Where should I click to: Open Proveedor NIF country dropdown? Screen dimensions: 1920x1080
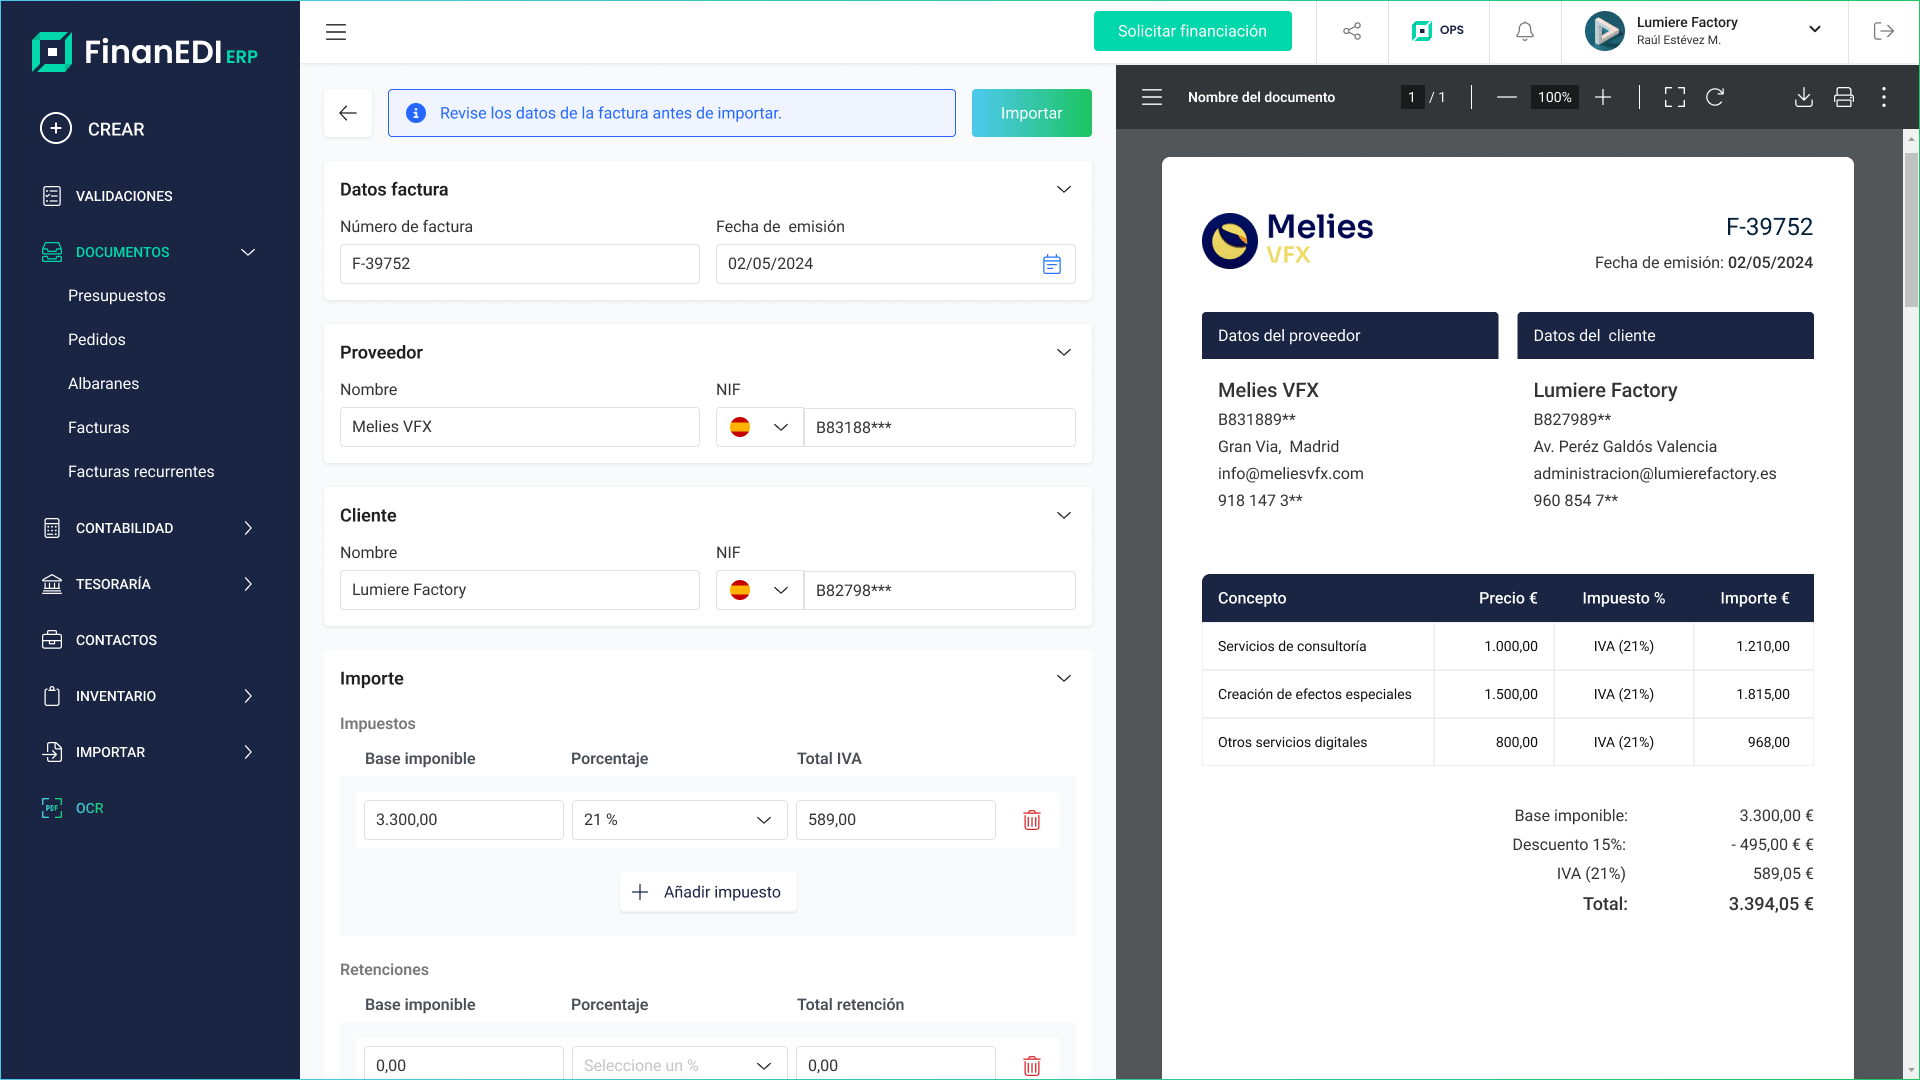click(760, 427)
